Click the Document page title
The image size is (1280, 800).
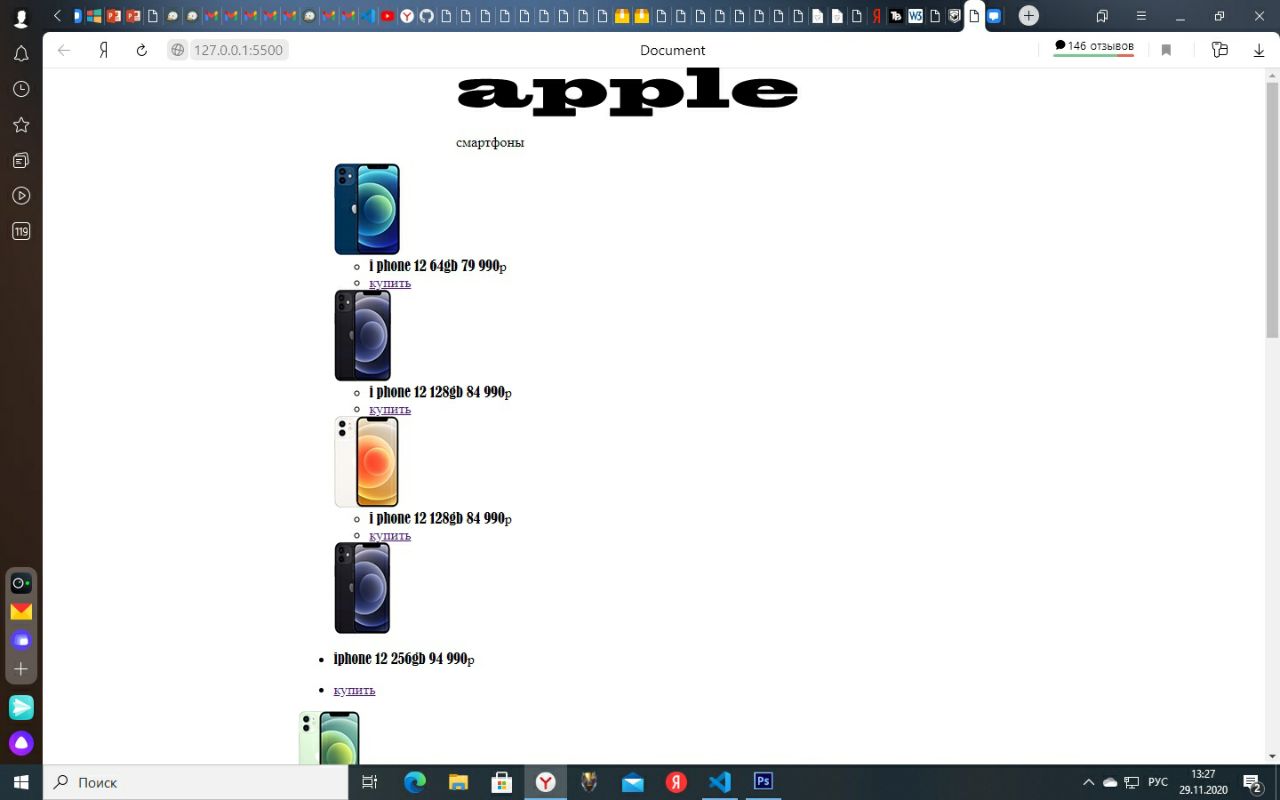[673, 50]
